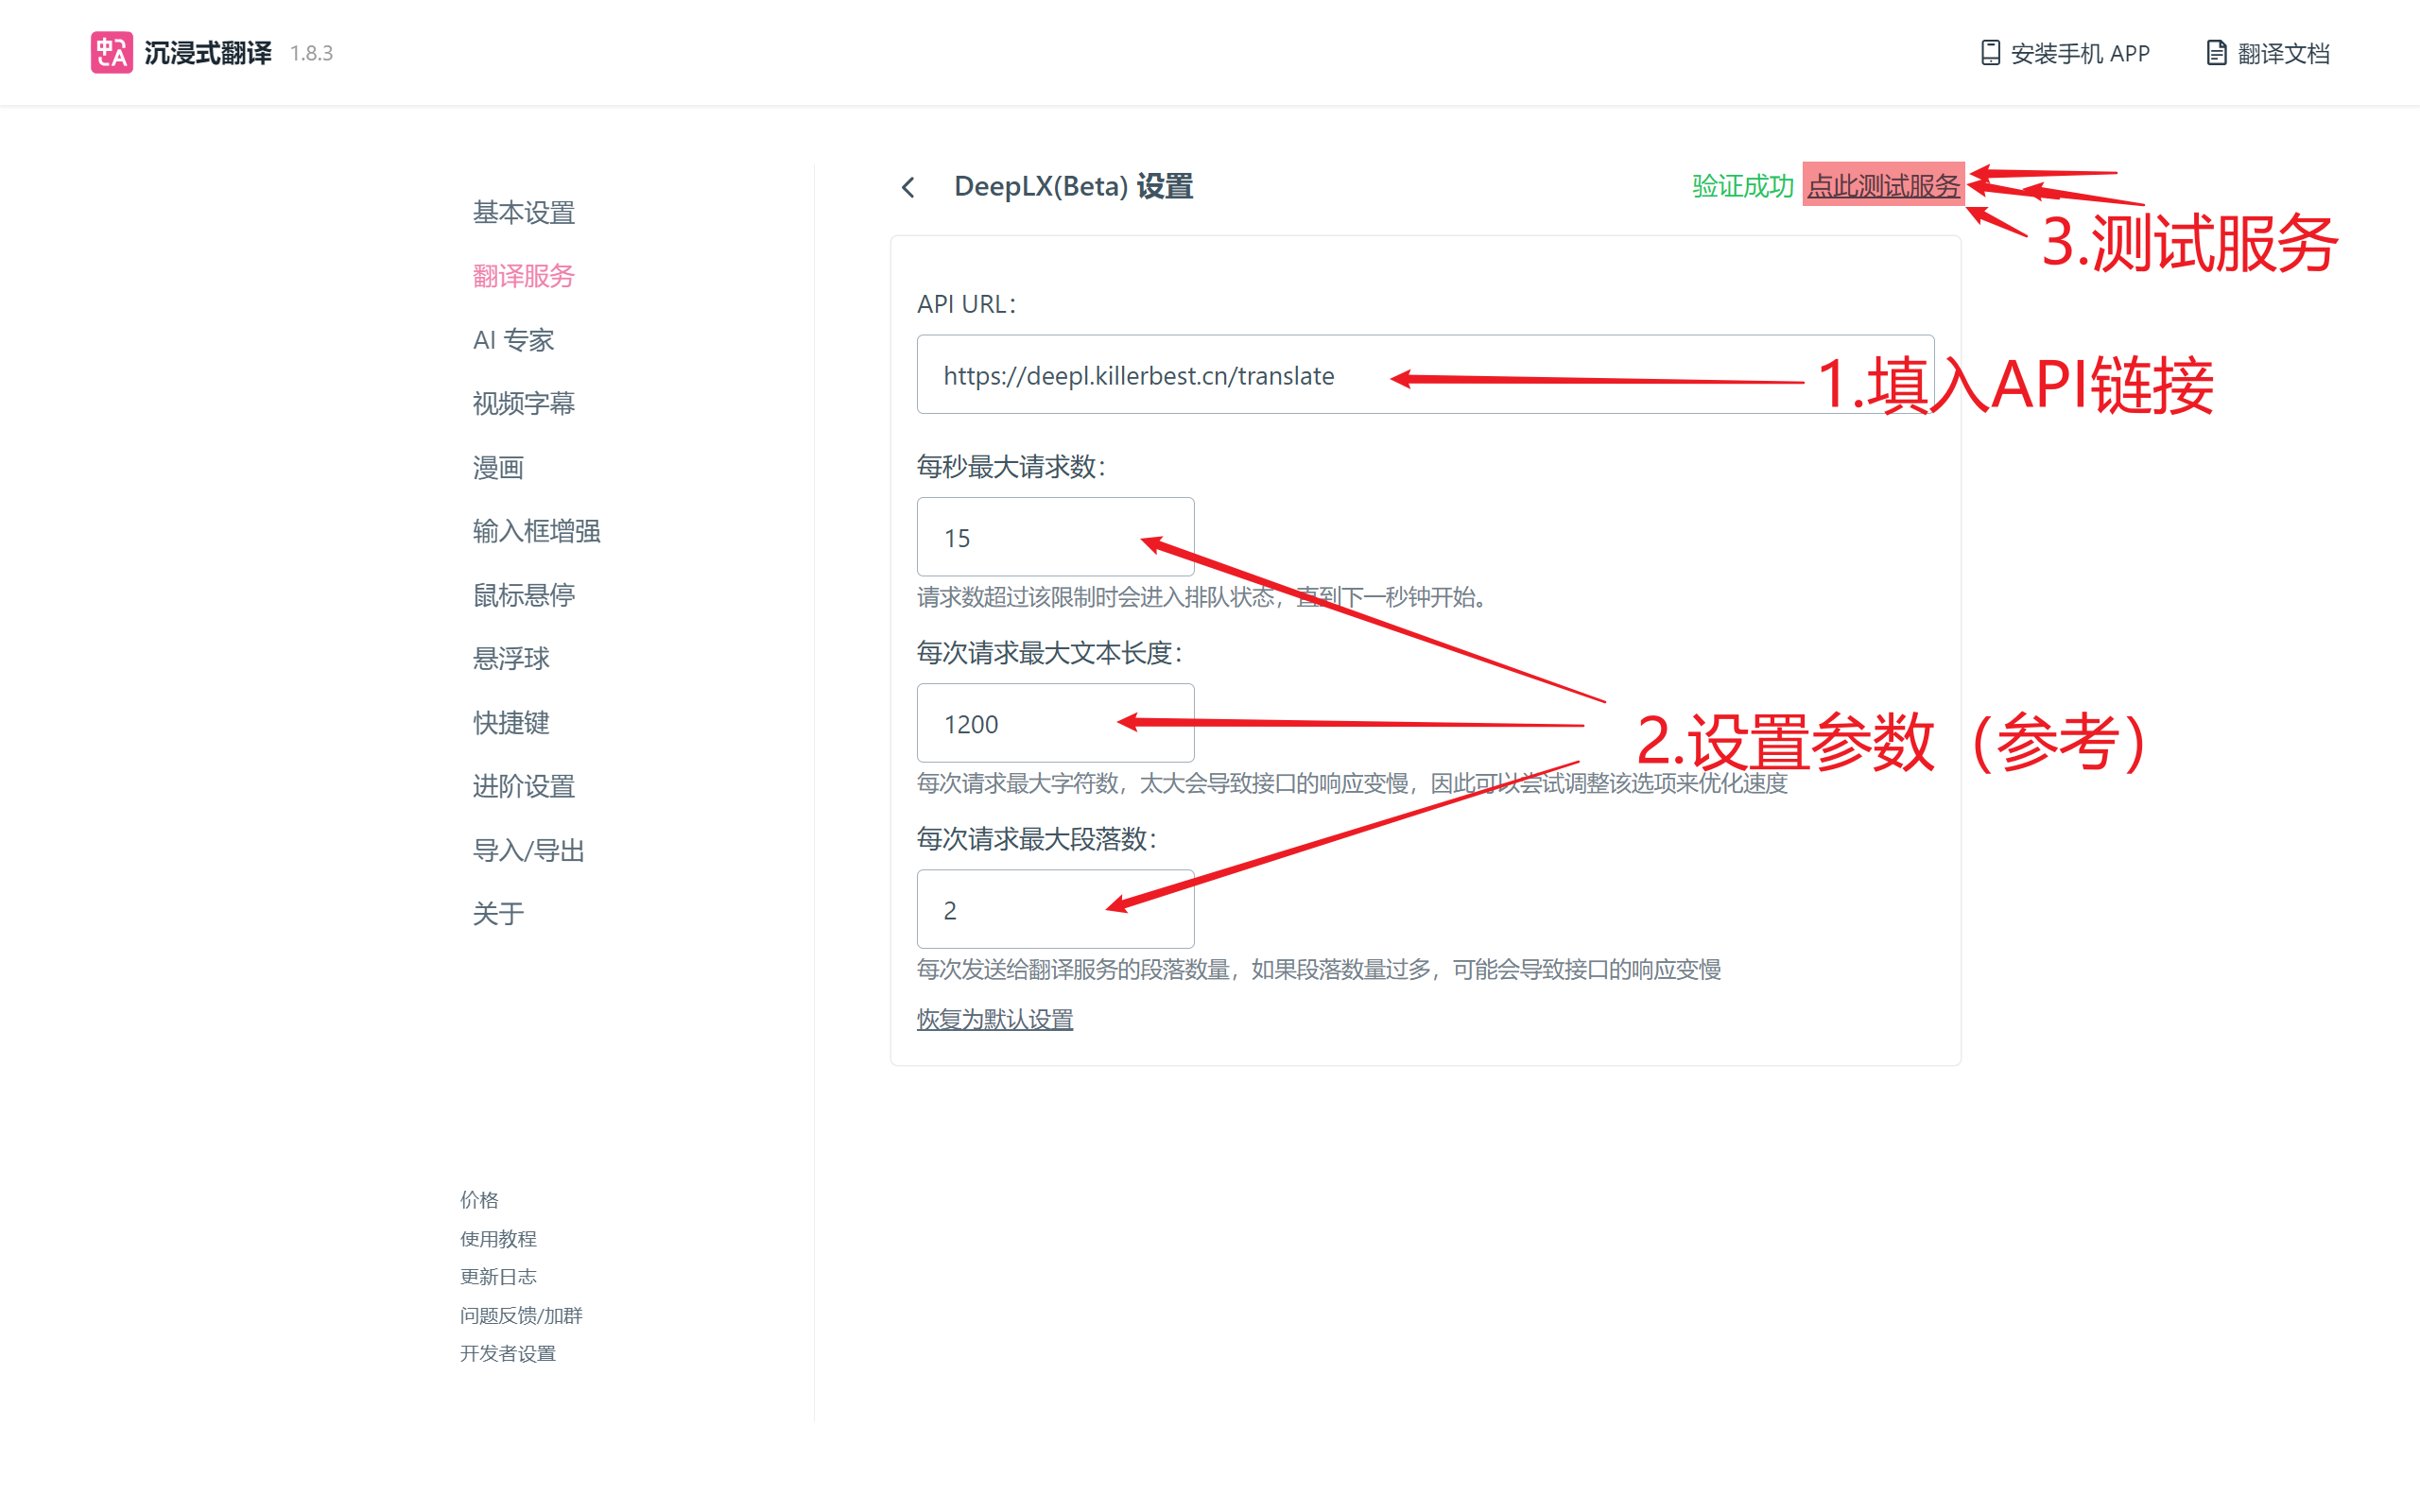
Task: Click 点此测试服务 to test the service
Action: pyautogui.click(x=1883, y=185)
